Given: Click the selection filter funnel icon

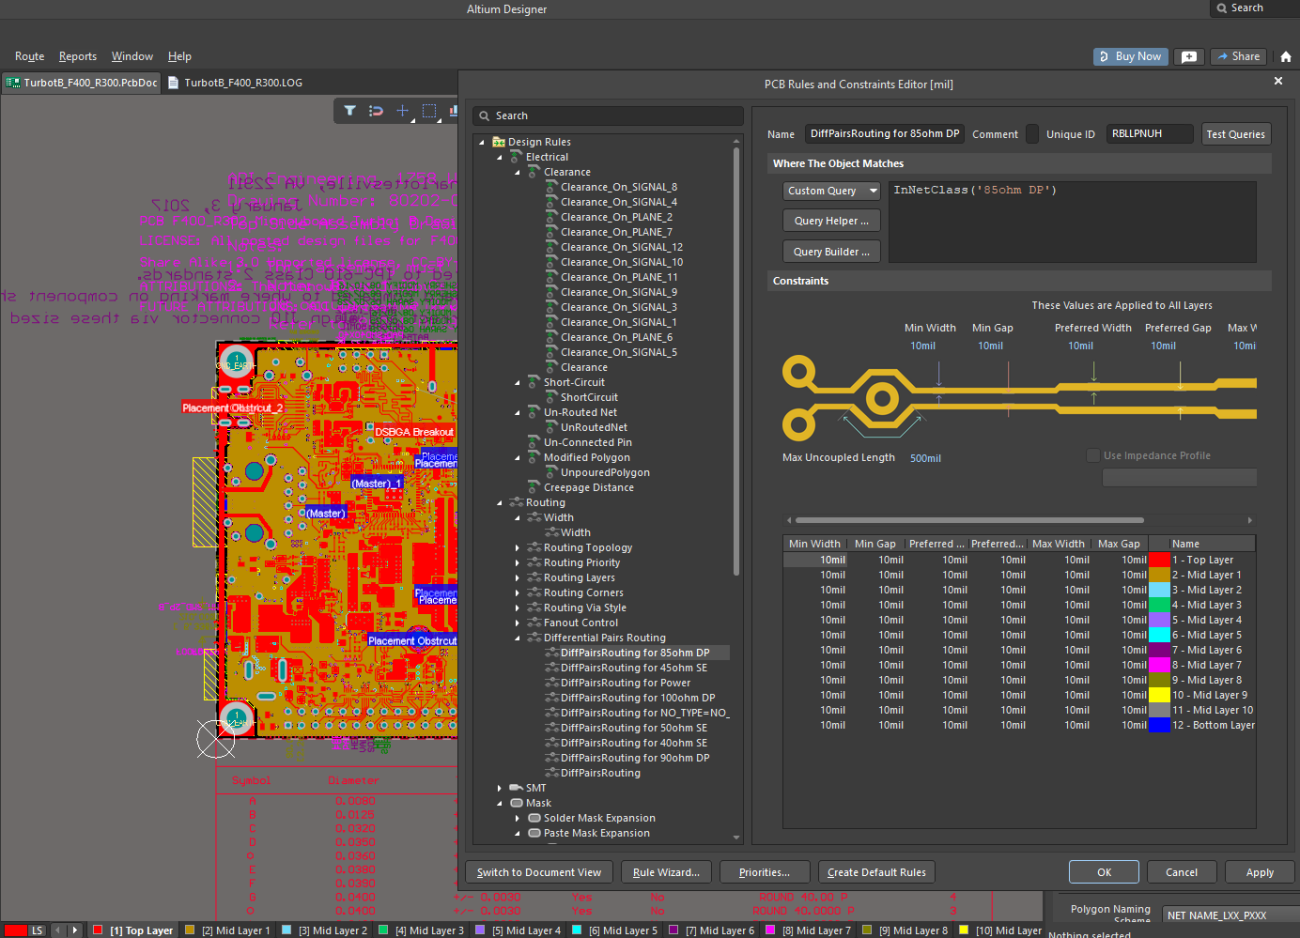Looking at the screenshot, I should 350,111.
